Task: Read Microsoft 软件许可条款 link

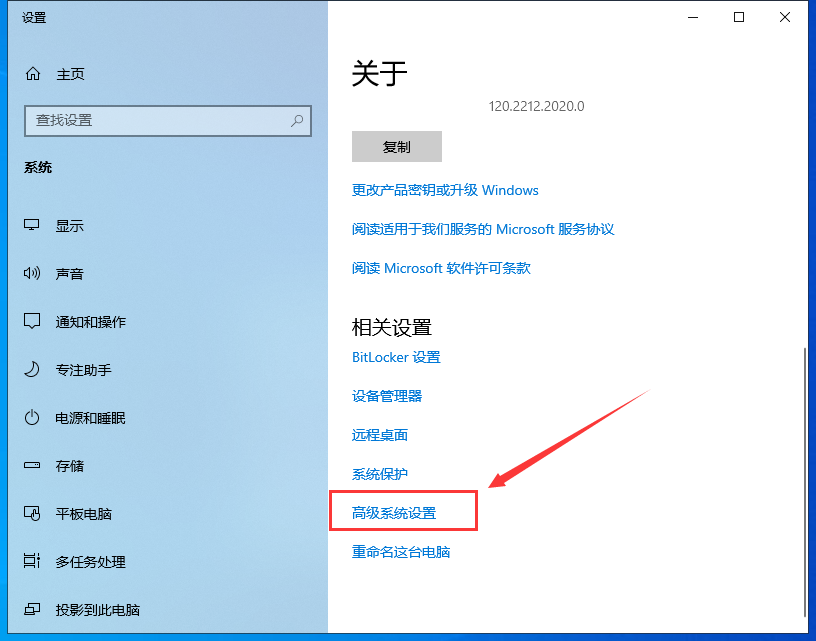Action: coord(441,268)
